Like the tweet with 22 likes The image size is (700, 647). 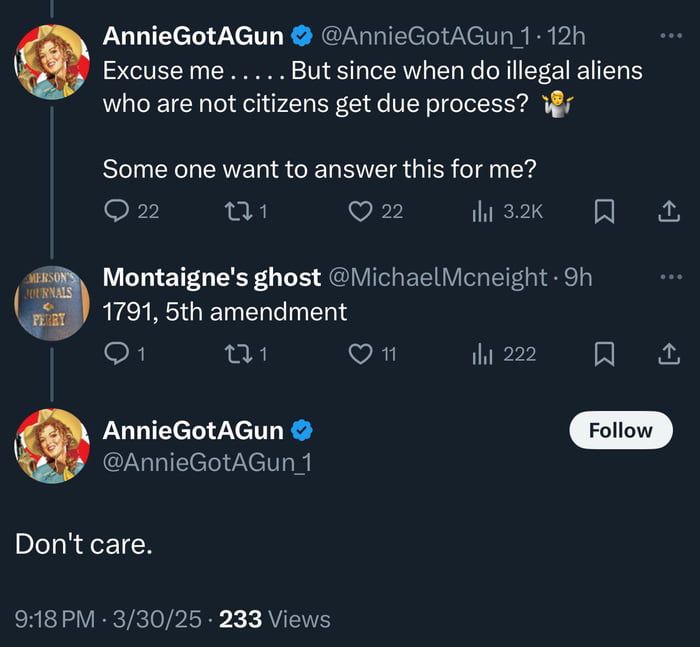pyautogui.click(x=361, y=211)
